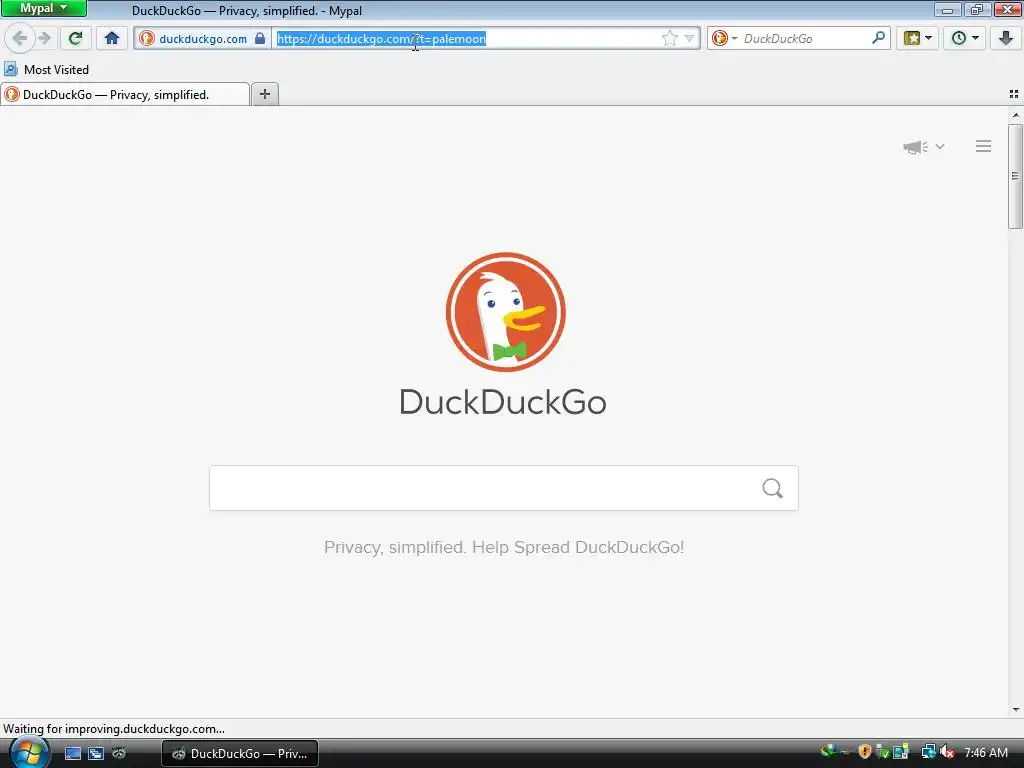Viewport: 1024px width, 768px height.
Task: Click the scrollbar down arrow
Action: [x=1016, y=709]
